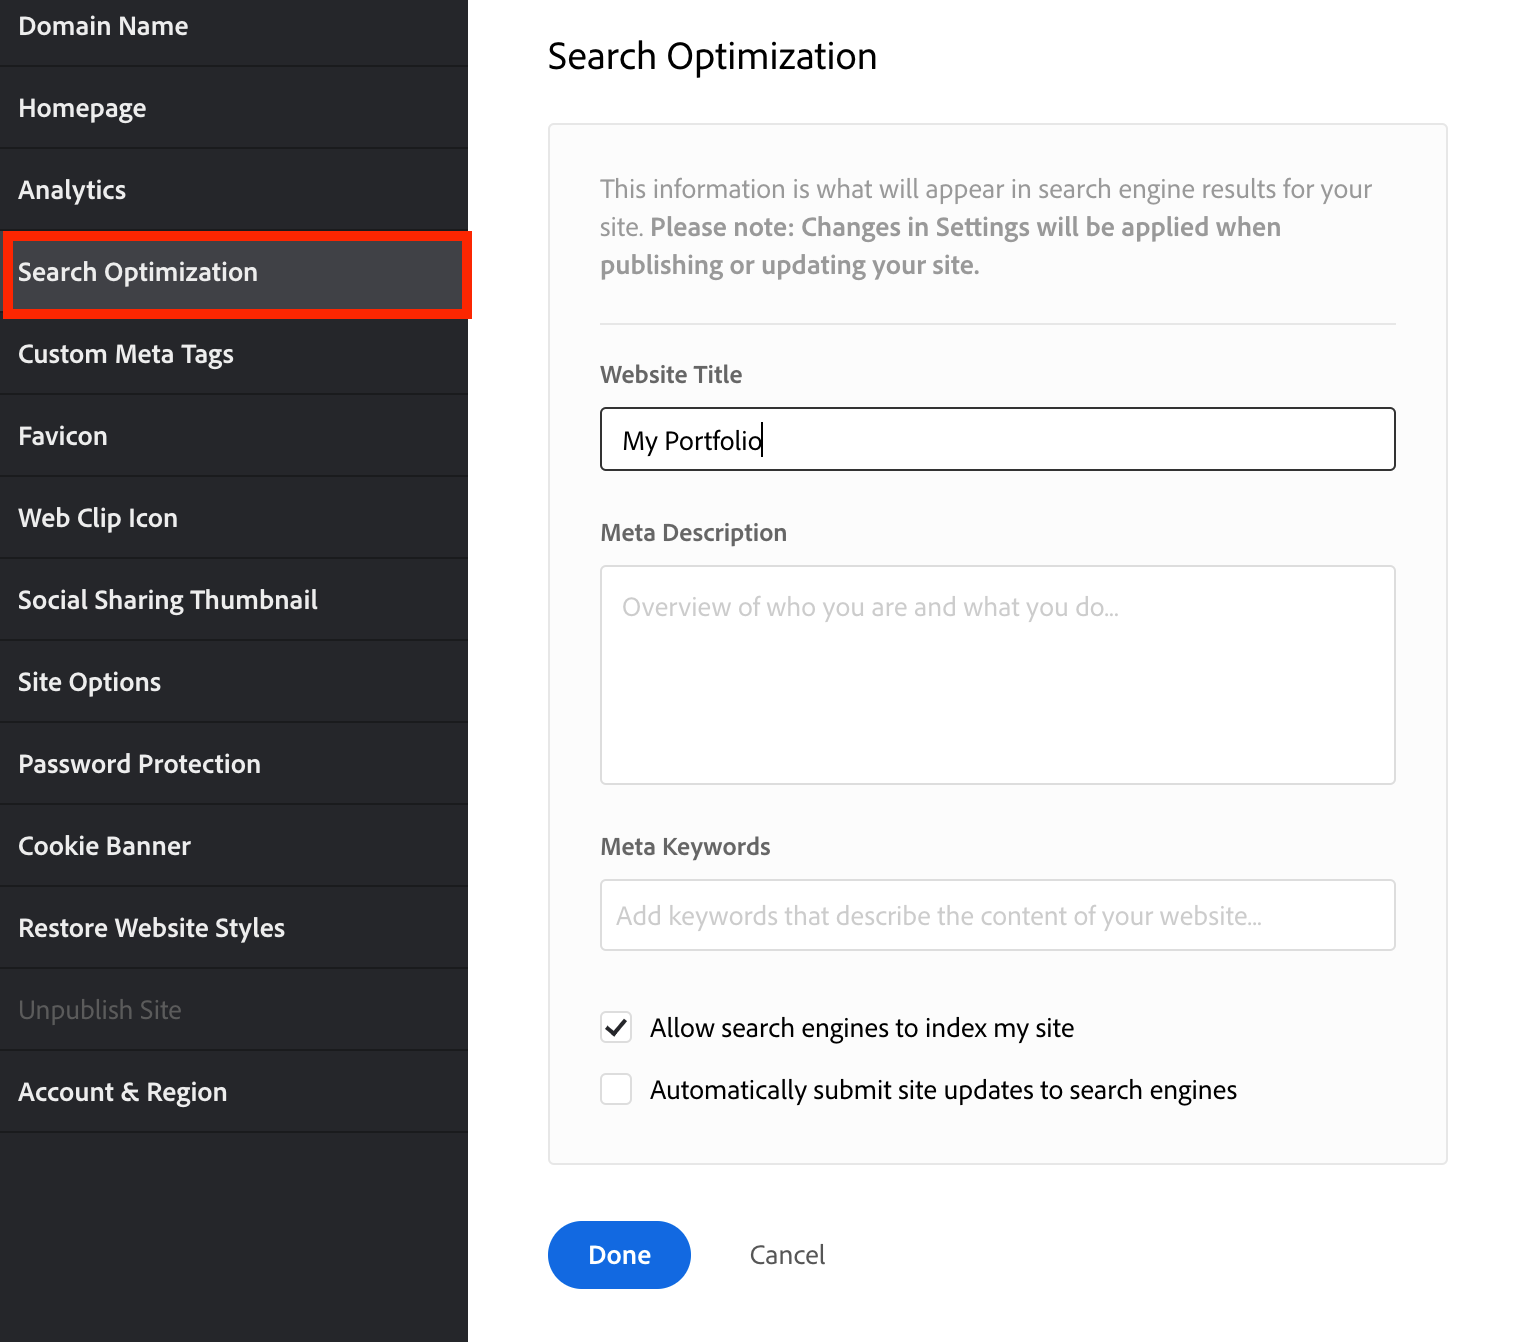This screenshot has height=1342, width=1522.
Task: Open the Account & Region settings
Action: pos(122,1091)
